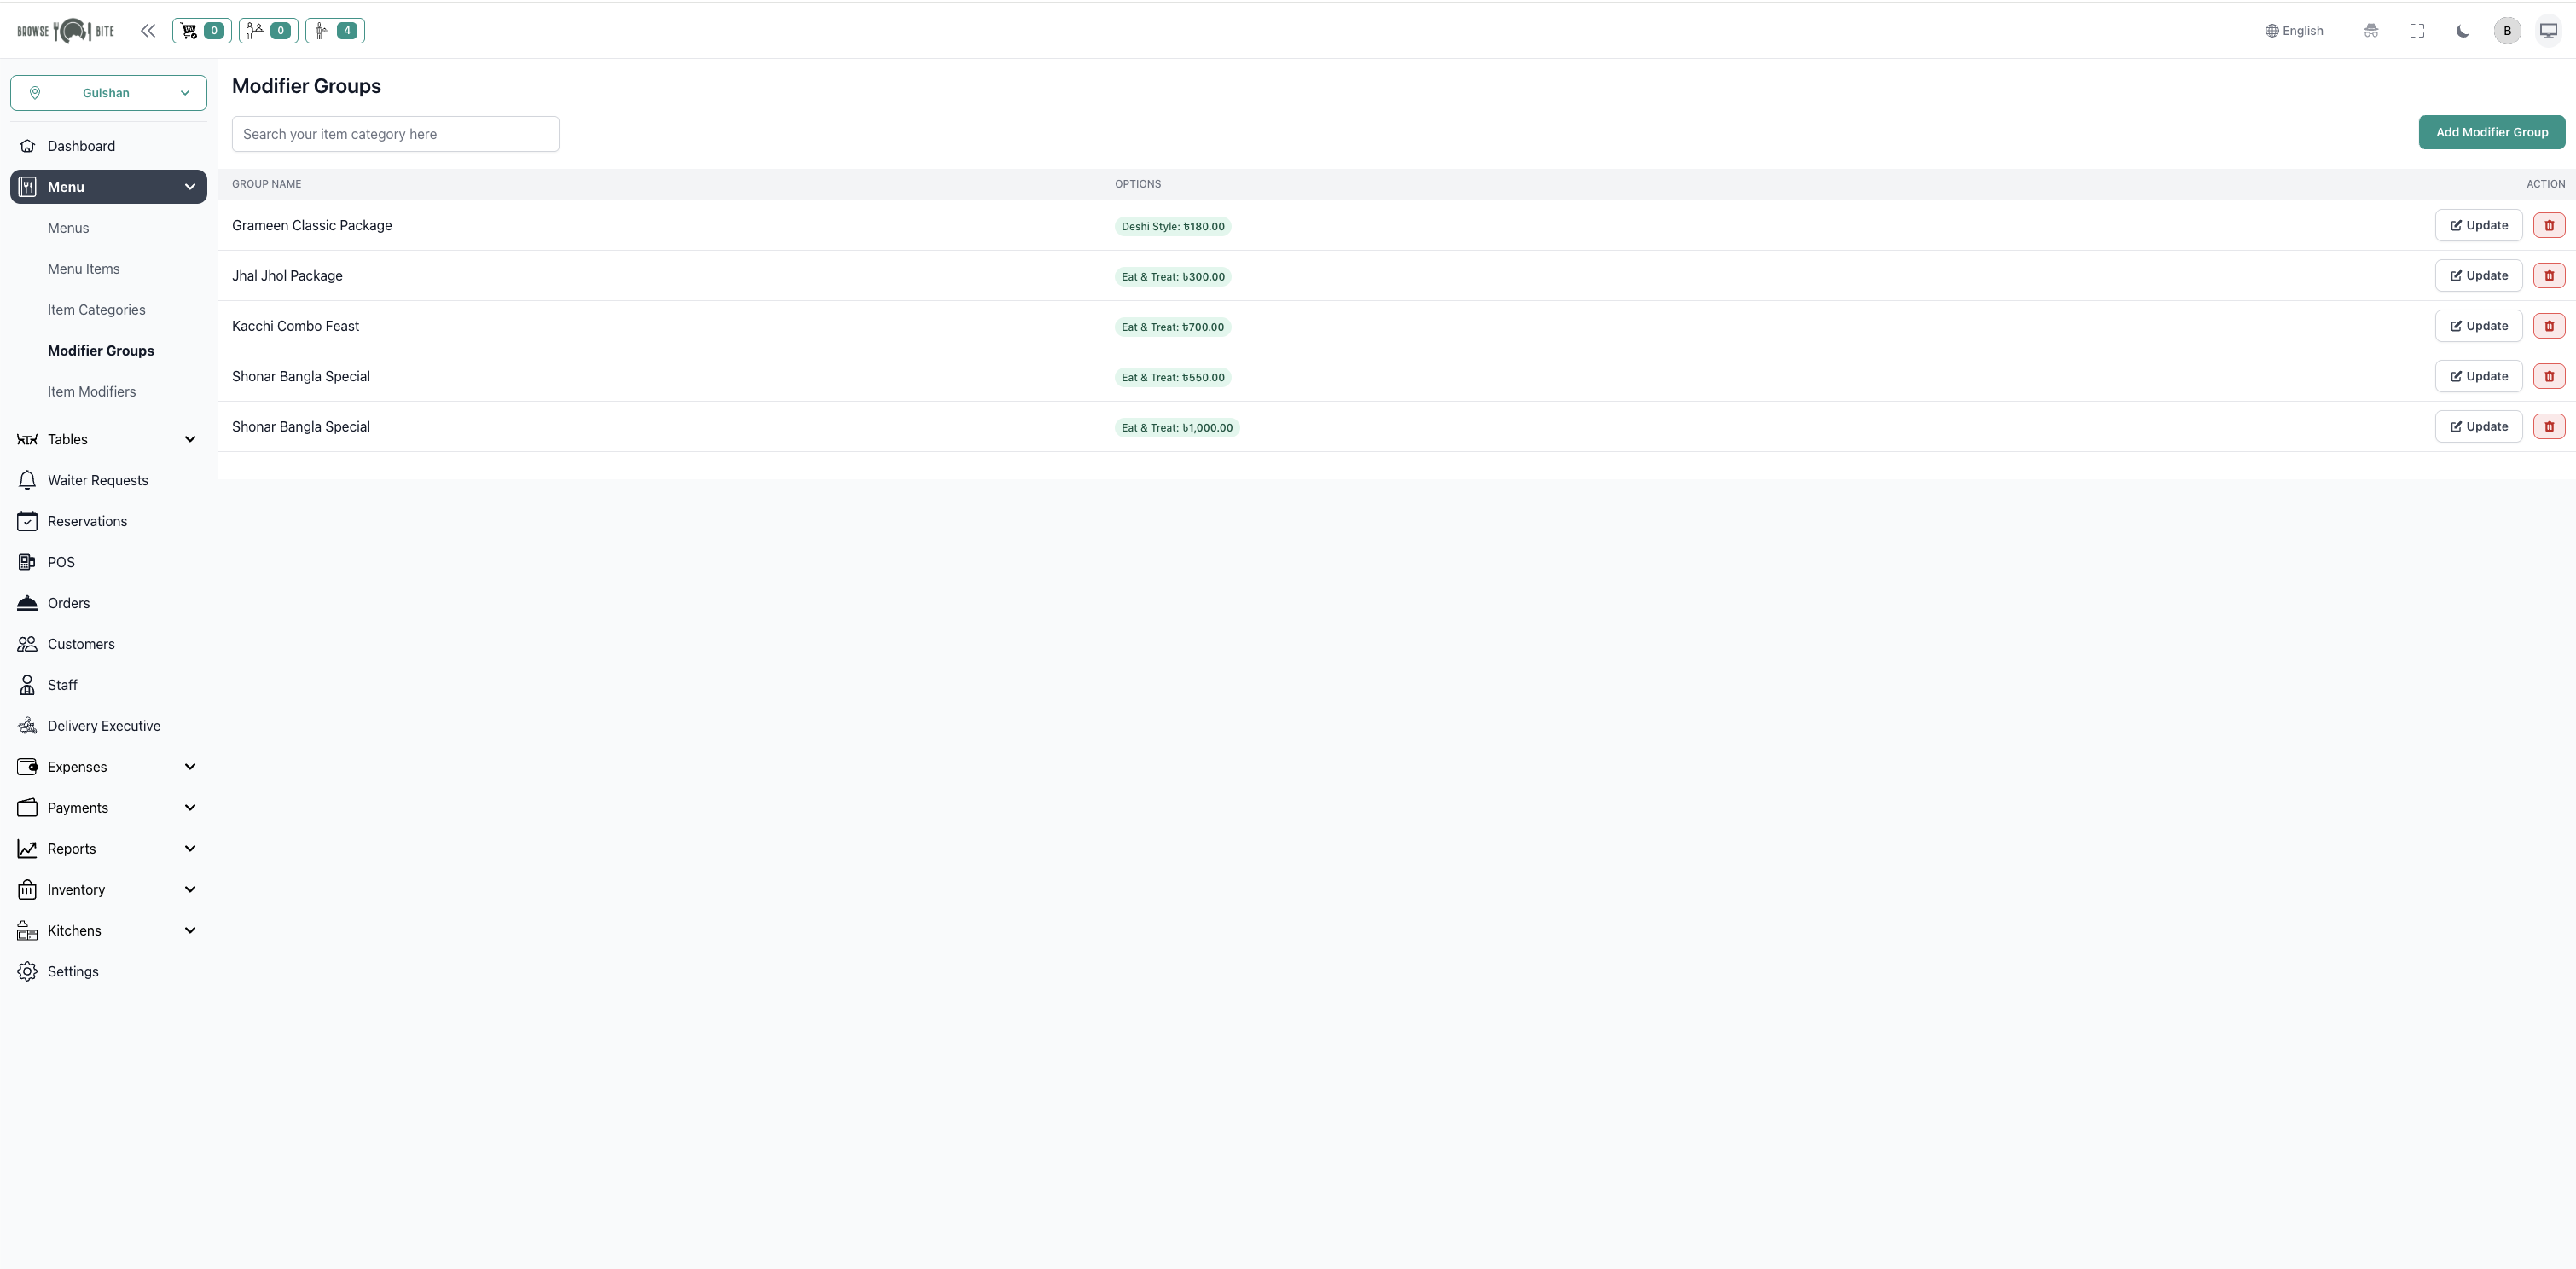Expand the Reports sidebar section

[108, 849]
